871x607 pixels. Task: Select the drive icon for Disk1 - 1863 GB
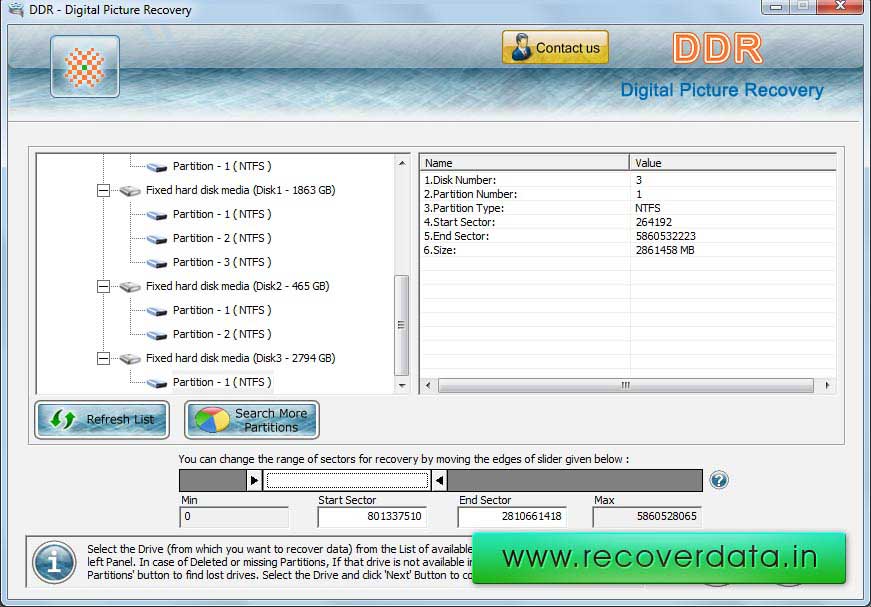point(129,190)
